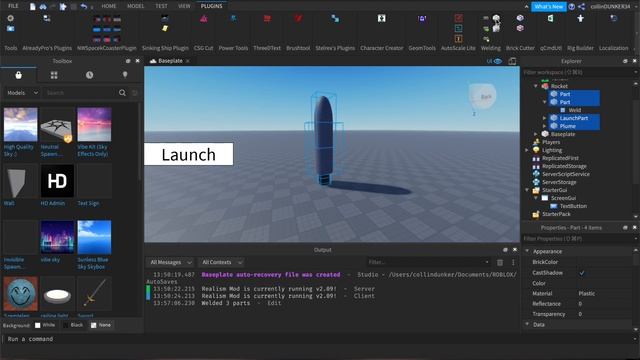Expand the Lighting service arrow

click(x=527, y=150)
